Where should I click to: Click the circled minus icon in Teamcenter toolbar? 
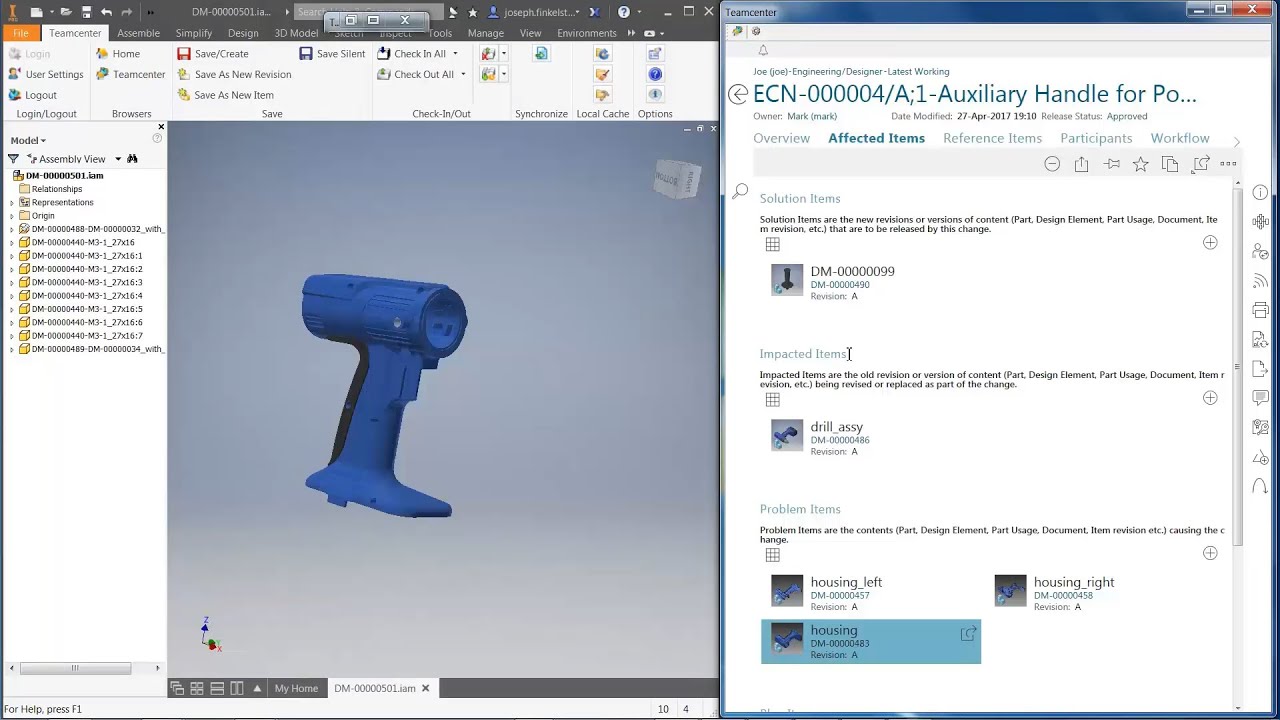(1052, 164)
